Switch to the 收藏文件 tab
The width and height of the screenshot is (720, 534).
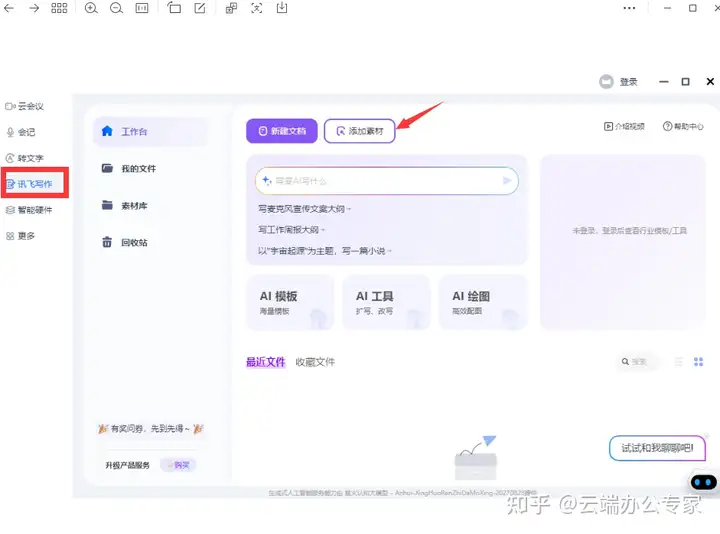click(315, 362)
